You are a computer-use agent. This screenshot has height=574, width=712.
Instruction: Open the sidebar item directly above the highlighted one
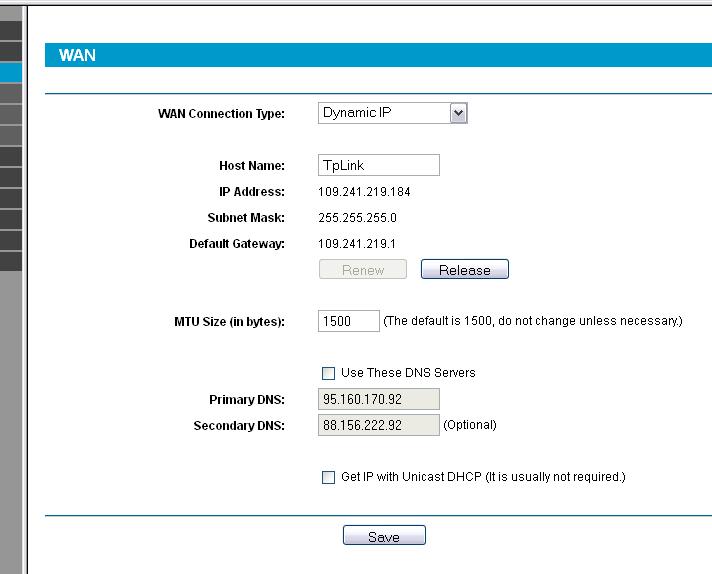[10, 51]
